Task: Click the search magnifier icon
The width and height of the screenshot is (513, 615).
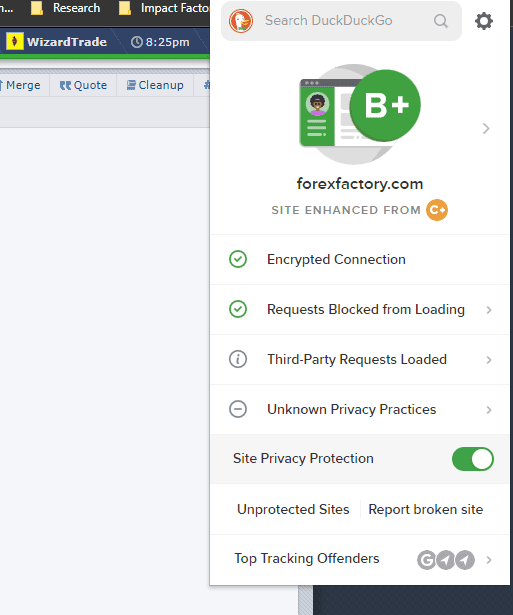Action: coord(441,21)
